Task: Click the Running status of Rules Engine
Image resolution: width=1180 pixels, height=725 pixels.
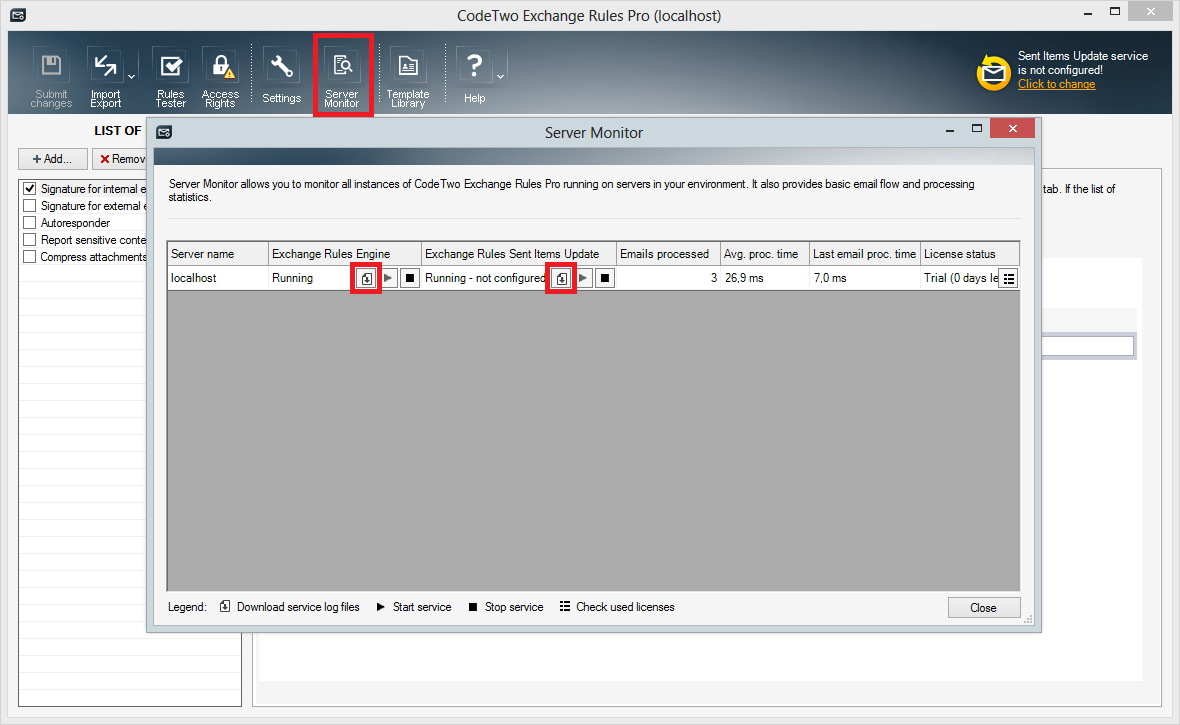Action: (292, 278)
